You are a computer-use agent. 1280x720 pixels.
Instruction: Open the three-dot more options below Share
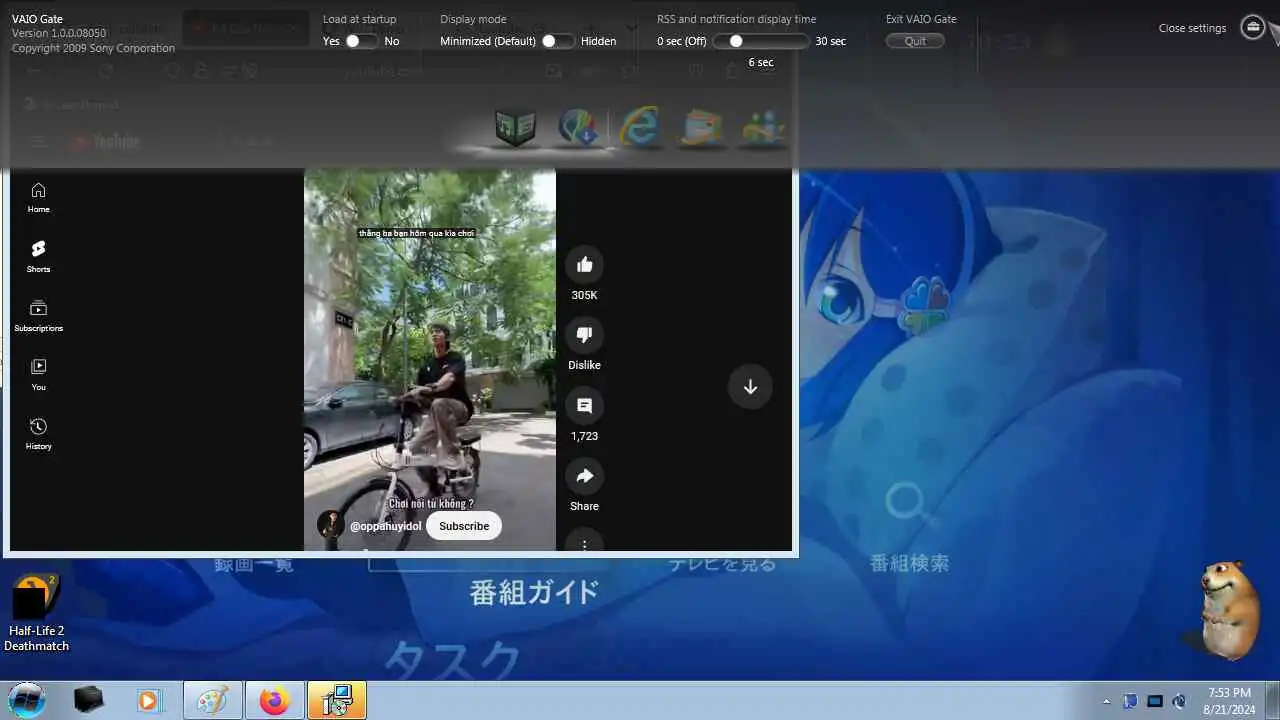(585, 543)
